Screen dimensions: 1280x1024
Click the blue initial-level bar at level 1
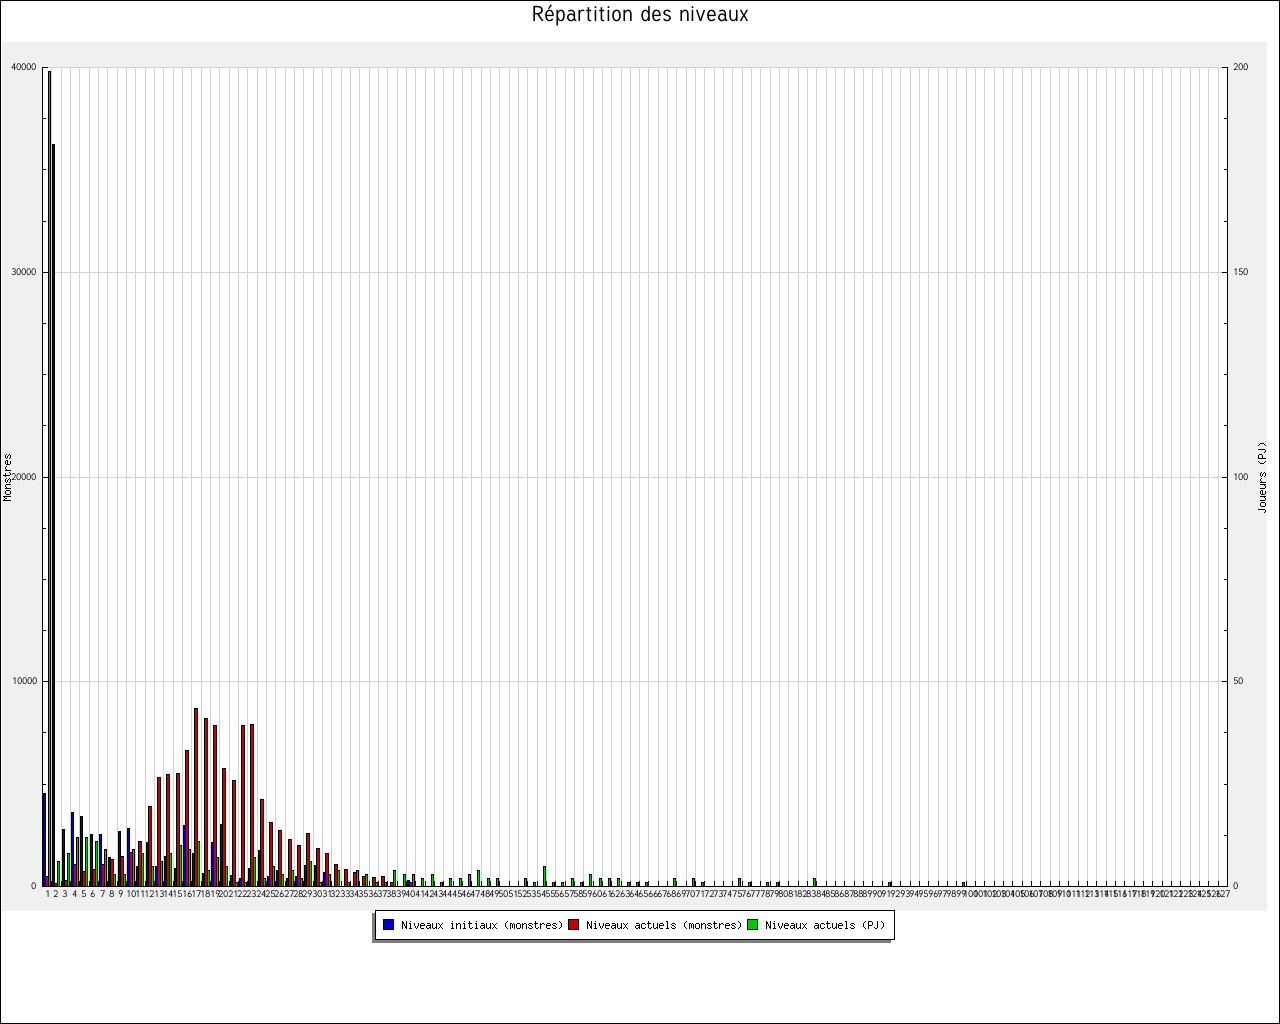coord(44,840)
